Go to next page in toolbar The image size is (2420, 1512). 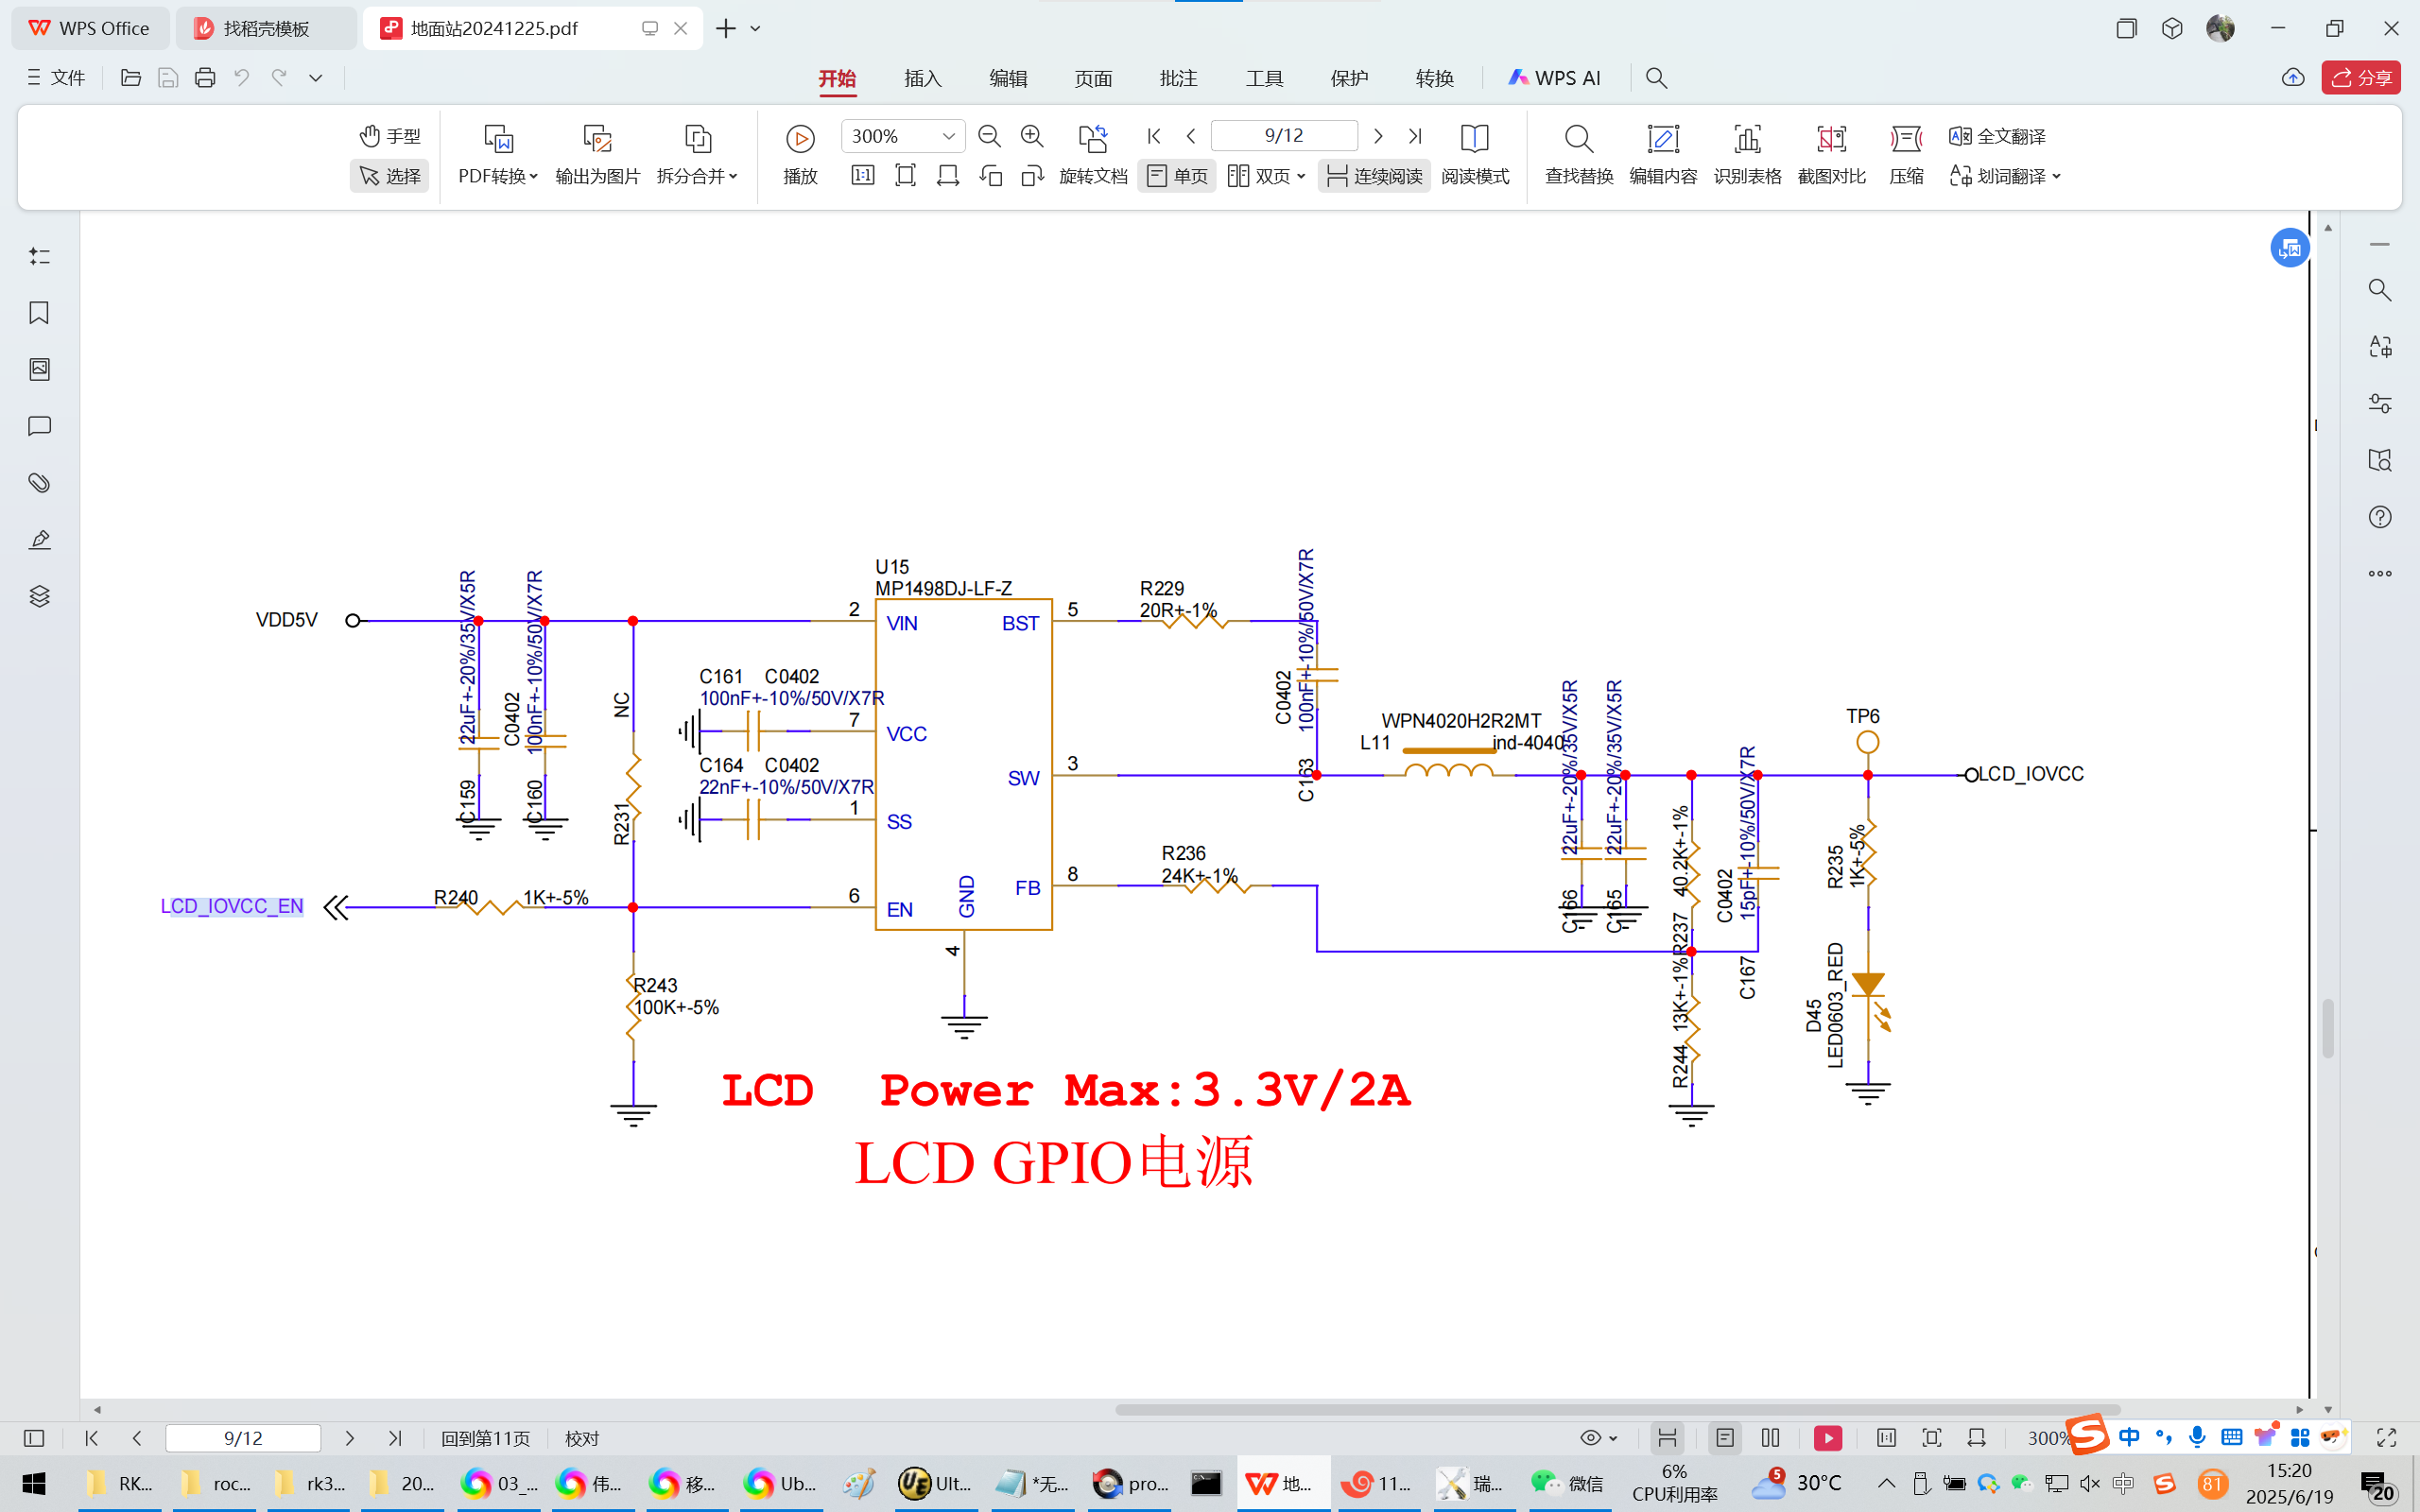1378,136
